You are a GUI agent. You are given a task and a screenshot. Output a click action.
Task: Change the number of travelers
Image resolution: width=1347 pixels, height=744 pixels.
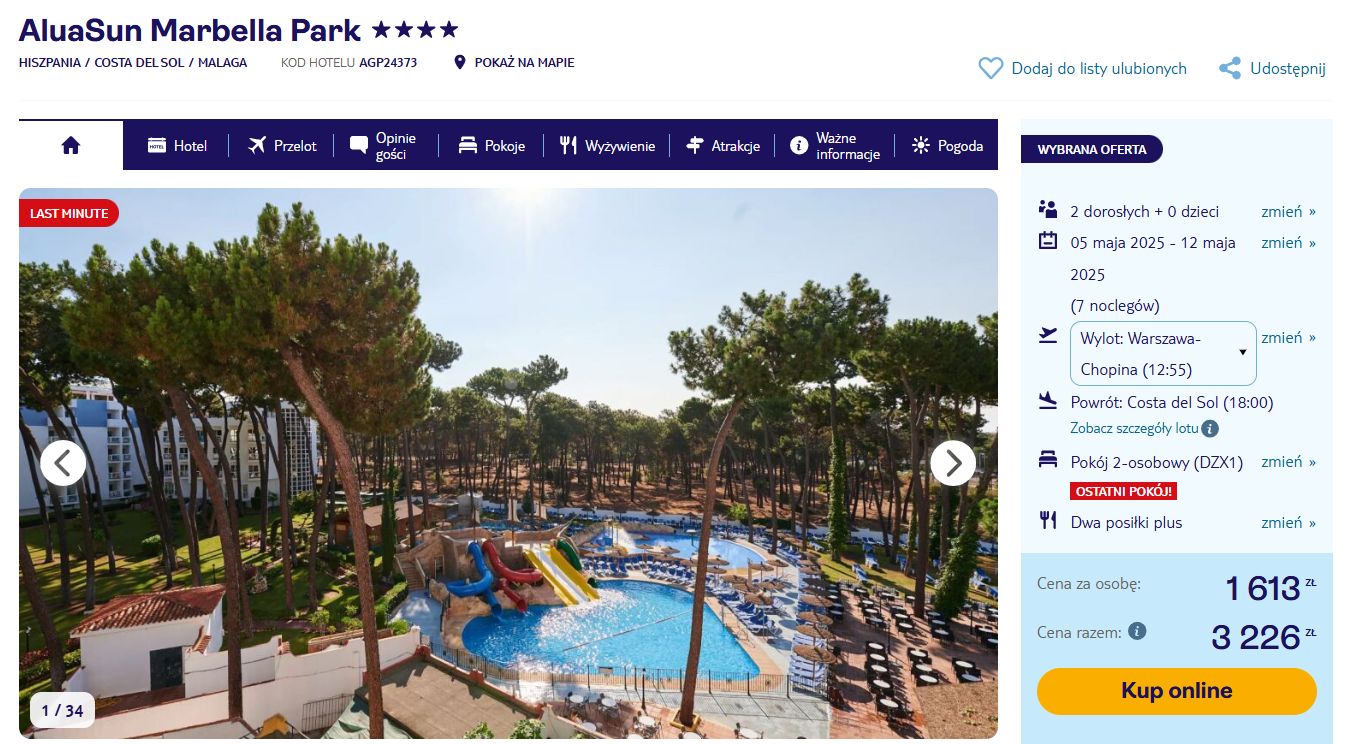1288,211
